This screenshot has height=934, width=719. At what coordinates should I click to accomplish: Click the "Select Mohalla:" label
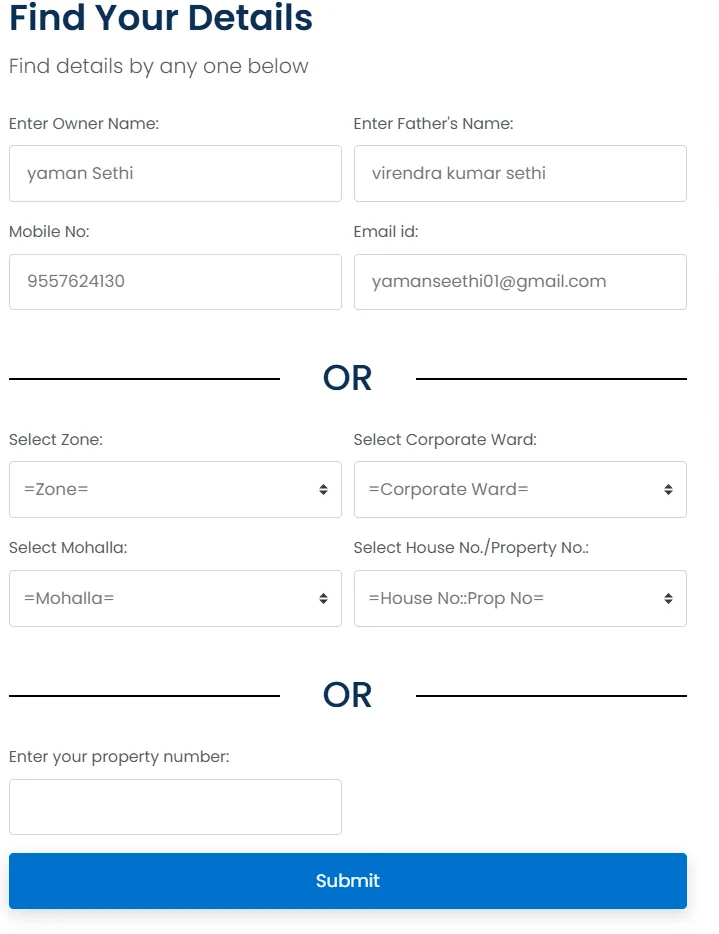[x=68, y=548]
